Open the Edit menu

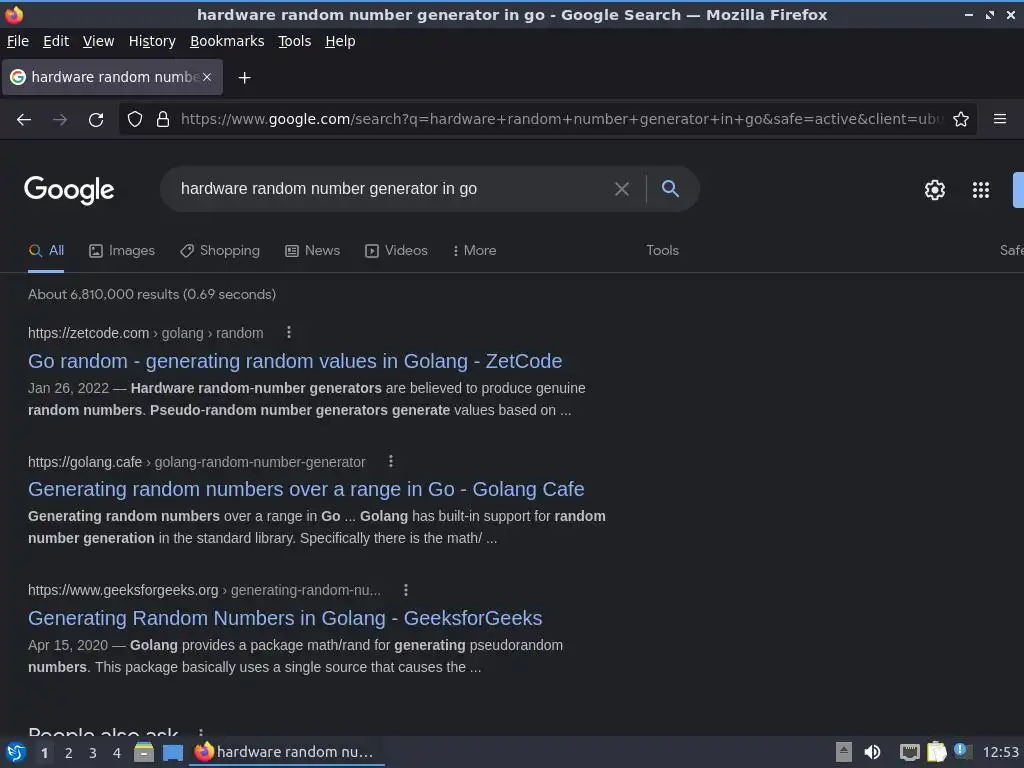pos(56,41)
